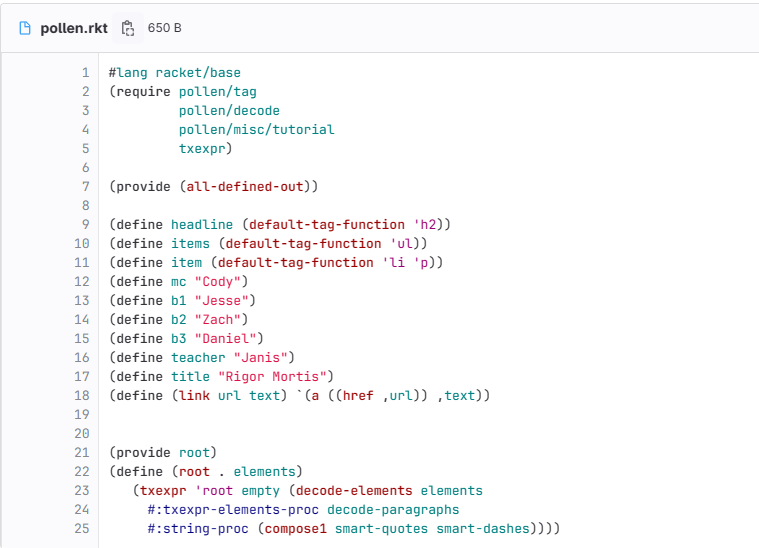Select line number 4

click(x=86, y=129)
